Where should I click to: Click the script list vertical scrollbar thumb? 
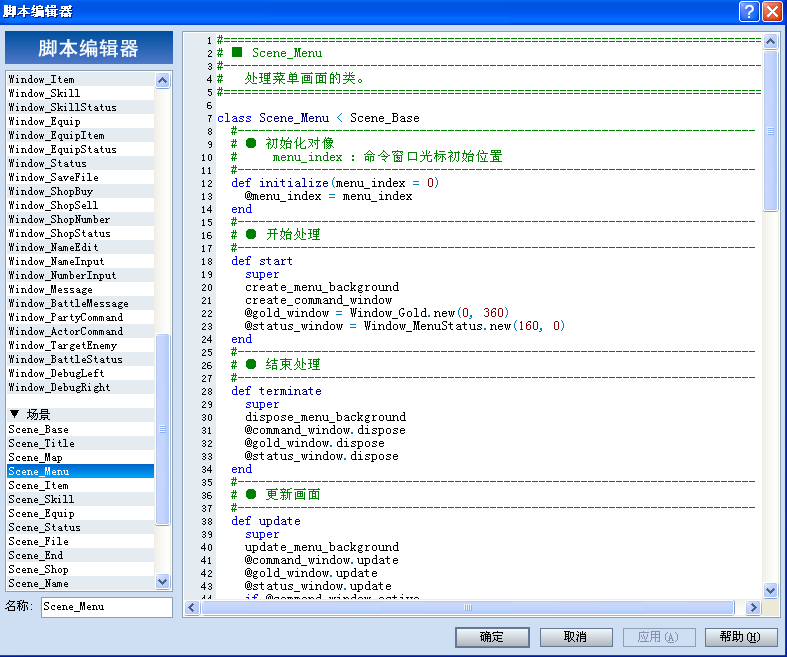click(x=162, y=429)
